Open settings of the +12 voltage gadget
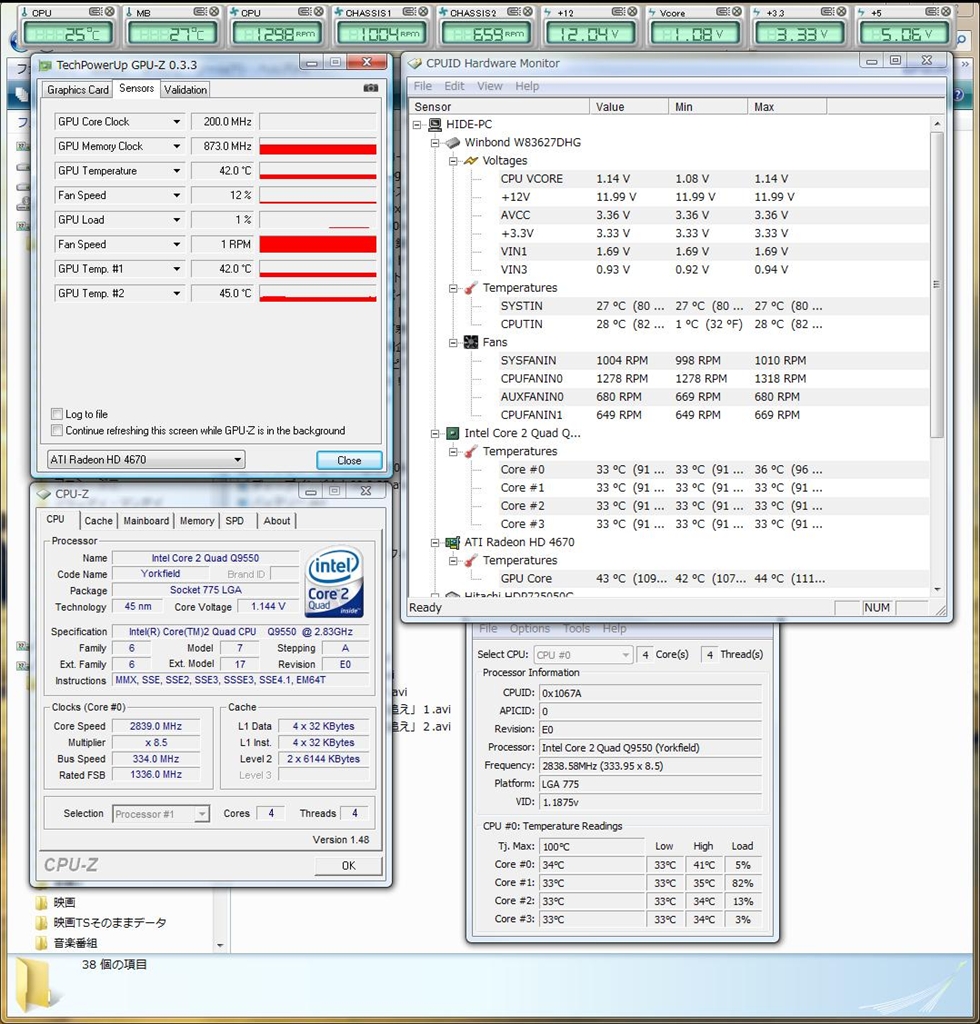The height and width of the screenshot is (1024, 980). pyautogui.click(x=618, y=12)
